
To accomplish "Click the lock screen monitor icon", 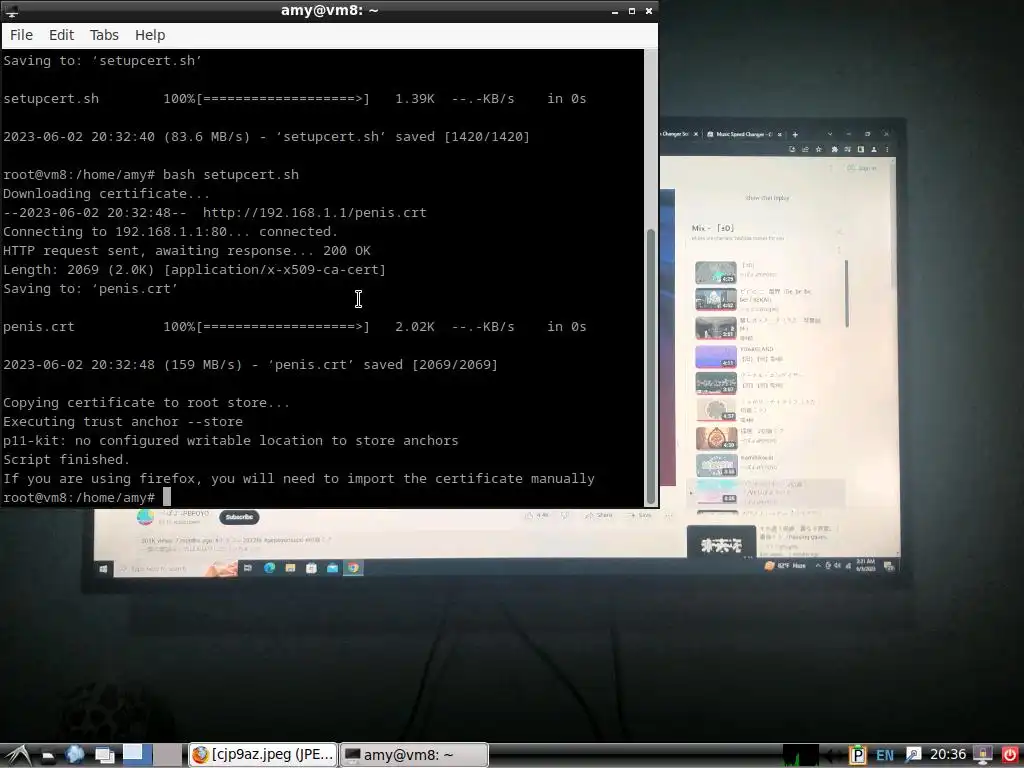I will point(983,756).
